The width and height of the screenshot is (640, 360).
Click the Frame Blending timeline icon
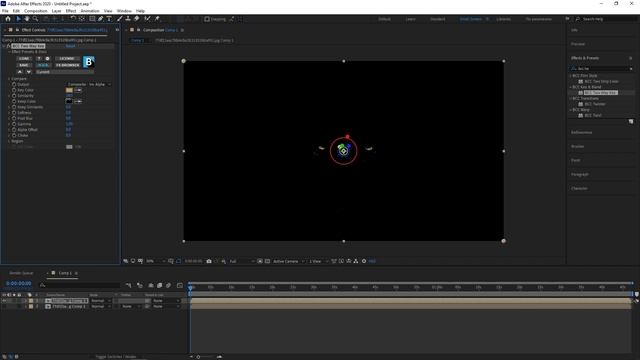coord(160,285)
